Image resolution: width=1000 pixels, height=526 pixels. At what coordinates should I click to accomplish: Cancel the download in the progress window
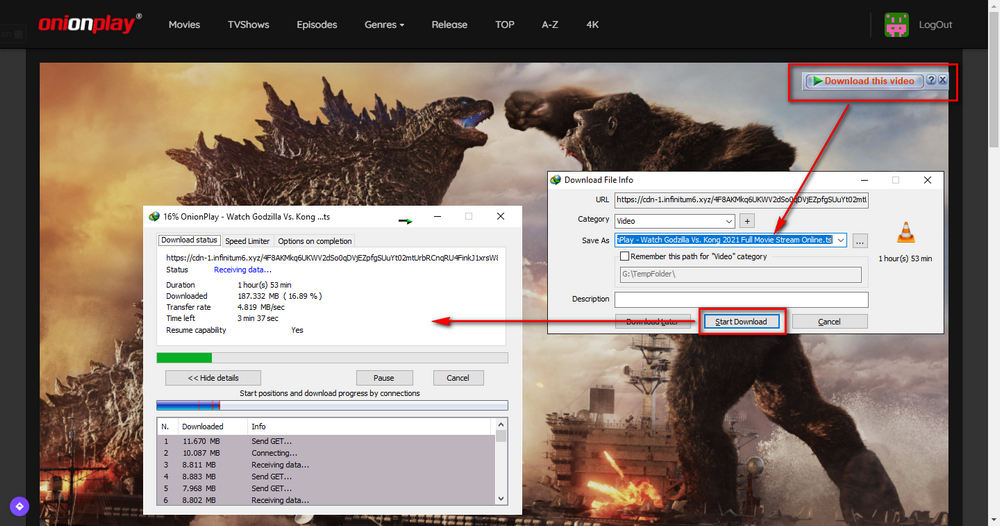458,378
